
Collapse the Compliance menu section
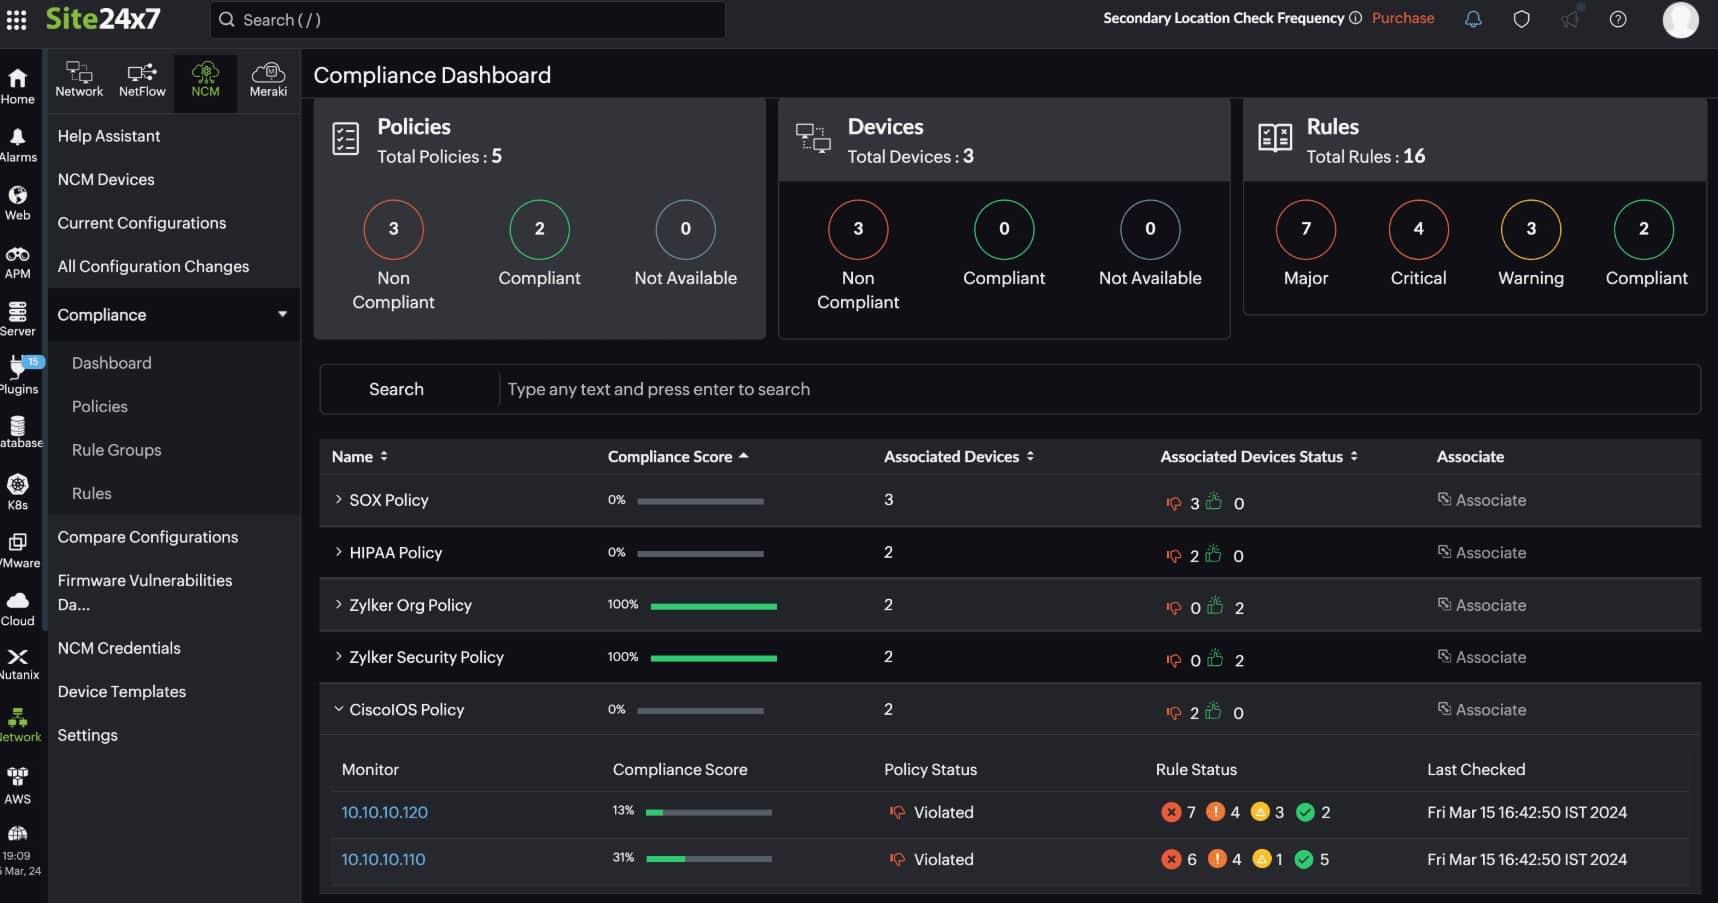[283, 314]
